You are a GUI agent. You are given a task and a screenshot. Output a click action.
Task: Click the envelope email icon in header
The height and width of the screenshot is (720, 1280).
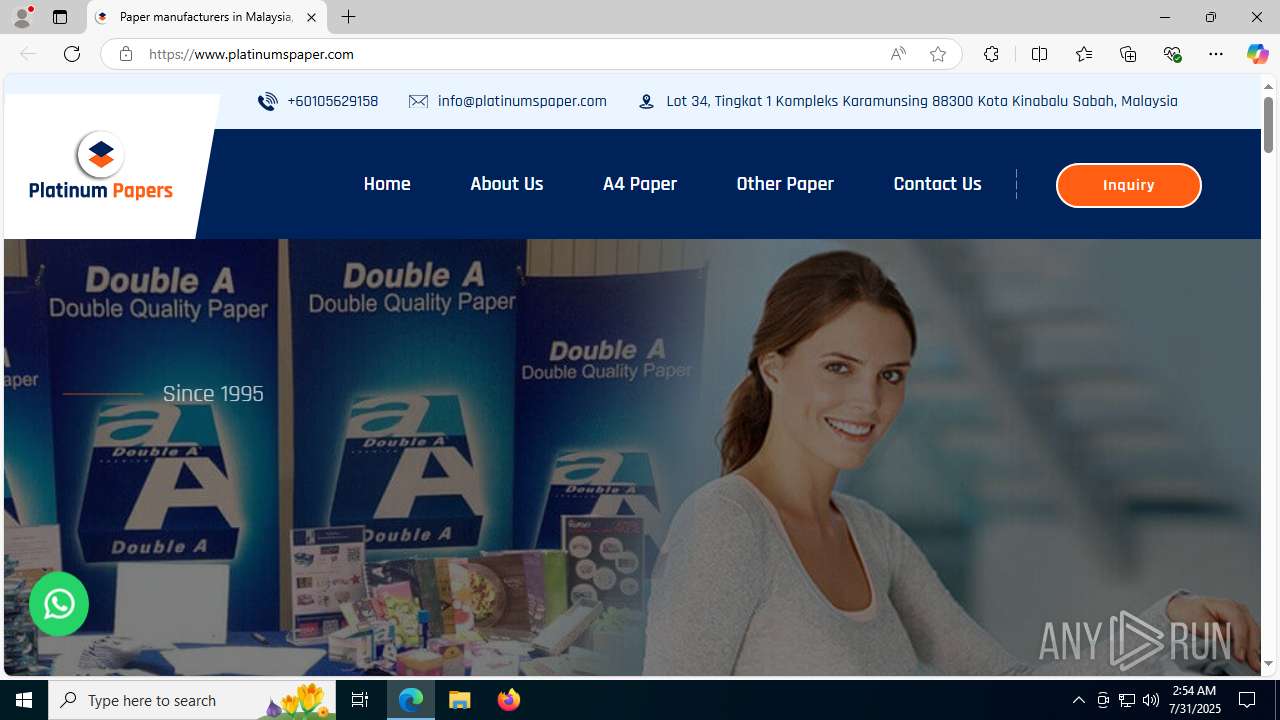coord(418,101)
